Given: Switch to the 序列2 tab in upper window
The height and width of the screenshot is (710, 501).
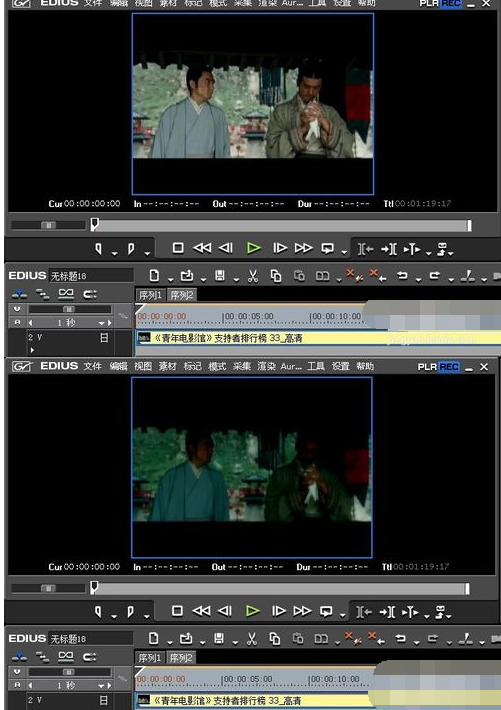Looking at the screenshot, I should tap(182, 295).
